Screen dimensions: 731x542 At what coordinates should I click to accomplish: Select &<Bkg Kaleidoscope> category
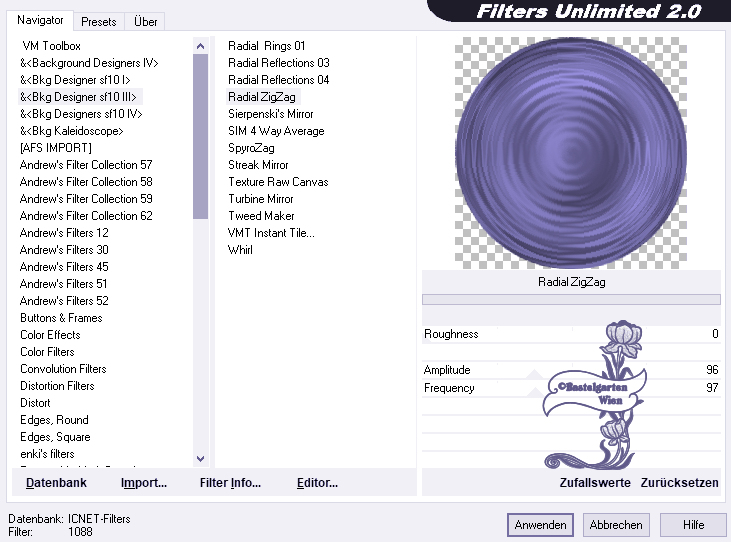pos(71,131)
